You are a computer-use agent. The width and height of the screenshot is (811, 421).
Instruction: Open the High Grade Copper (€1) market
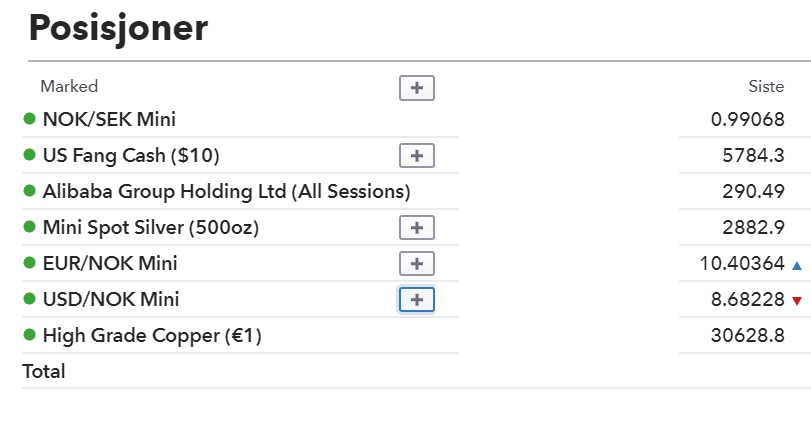tap(152, 336)
